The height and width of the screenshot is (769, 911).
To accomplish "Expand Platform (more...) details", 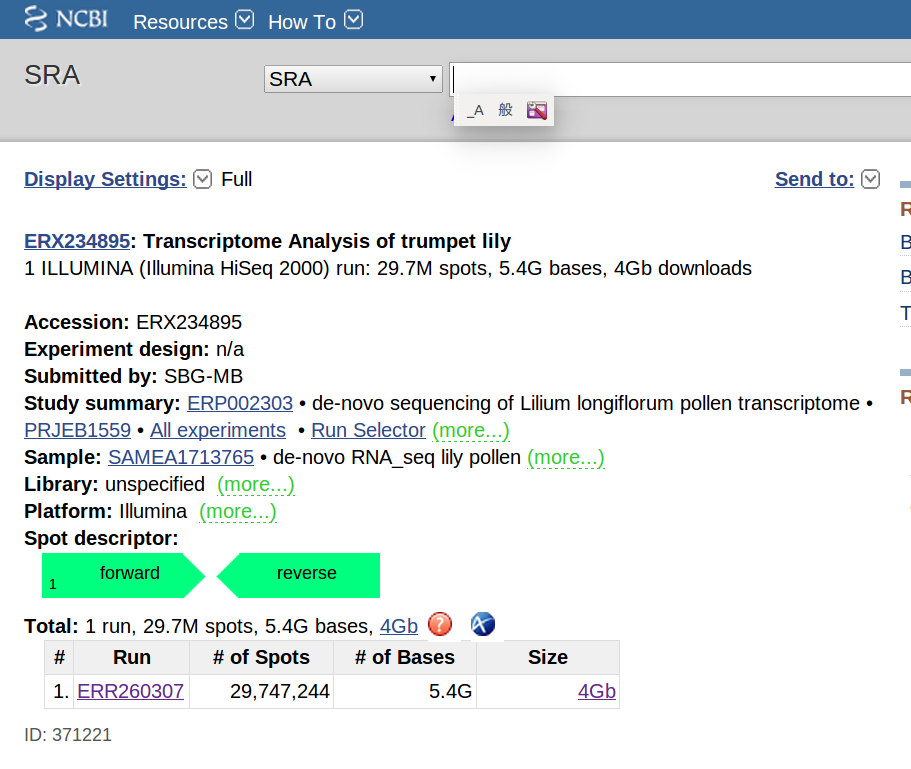I will click(238, 512).
